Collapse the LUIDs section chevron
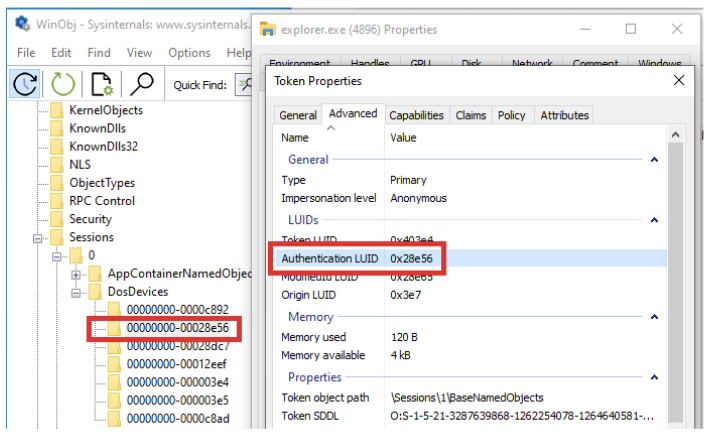This screenshot has height=435, width=711. click(x=654, y=220)
